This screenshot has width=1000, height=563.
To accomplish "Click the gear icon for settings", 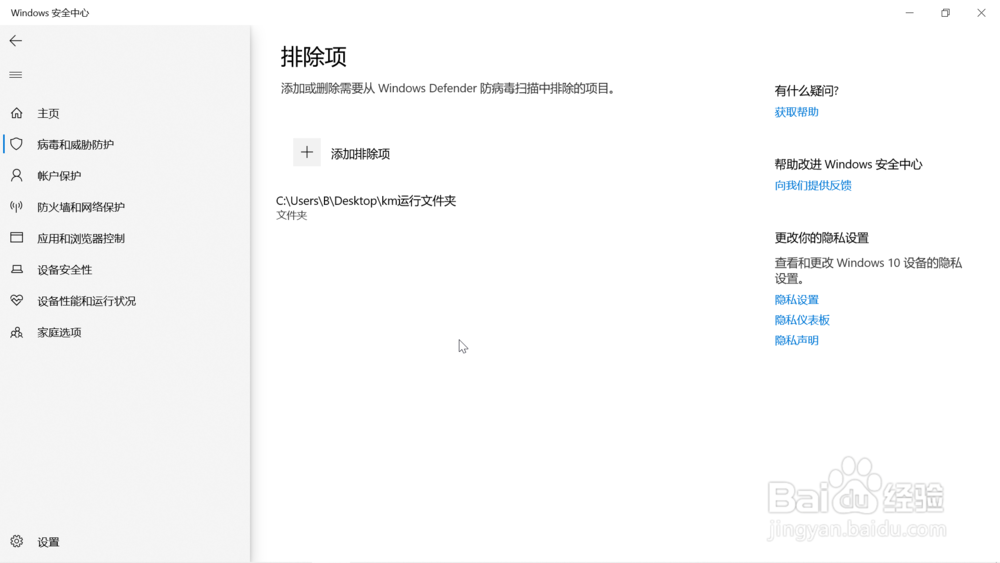I will [x=17, y=541].
